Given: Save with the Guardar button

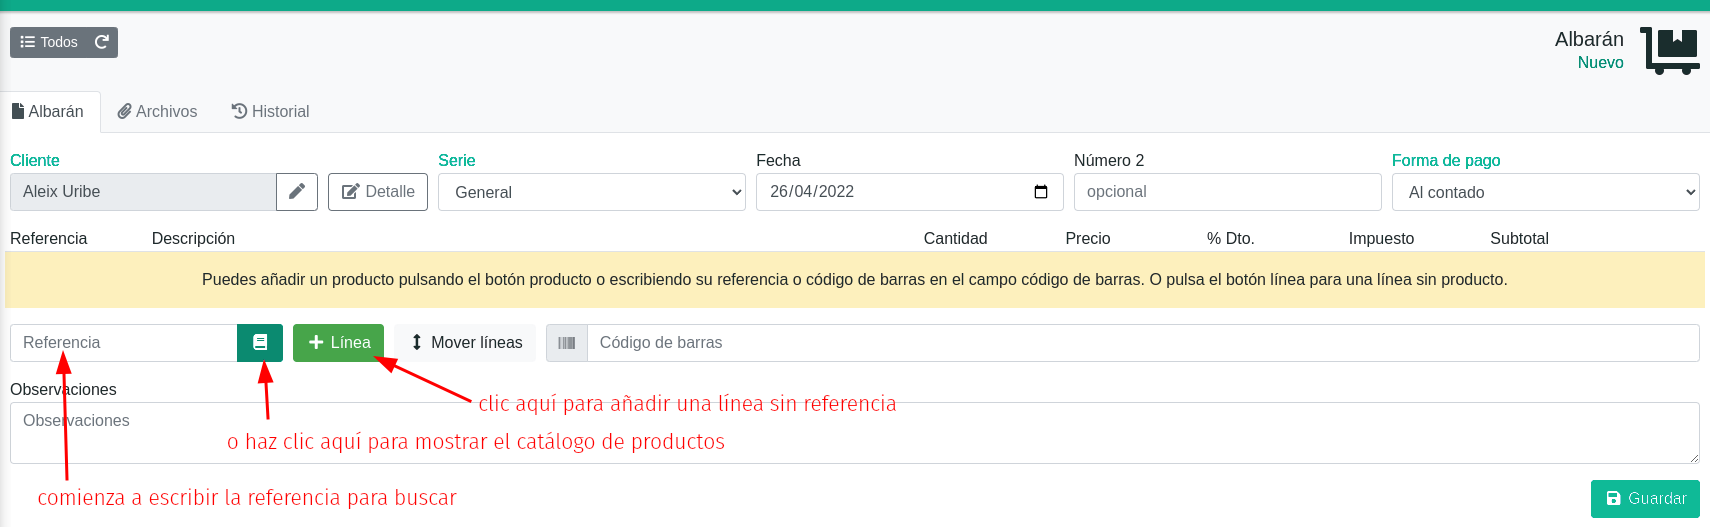Looking at the screenshot, I should [x=1645, y=499].
